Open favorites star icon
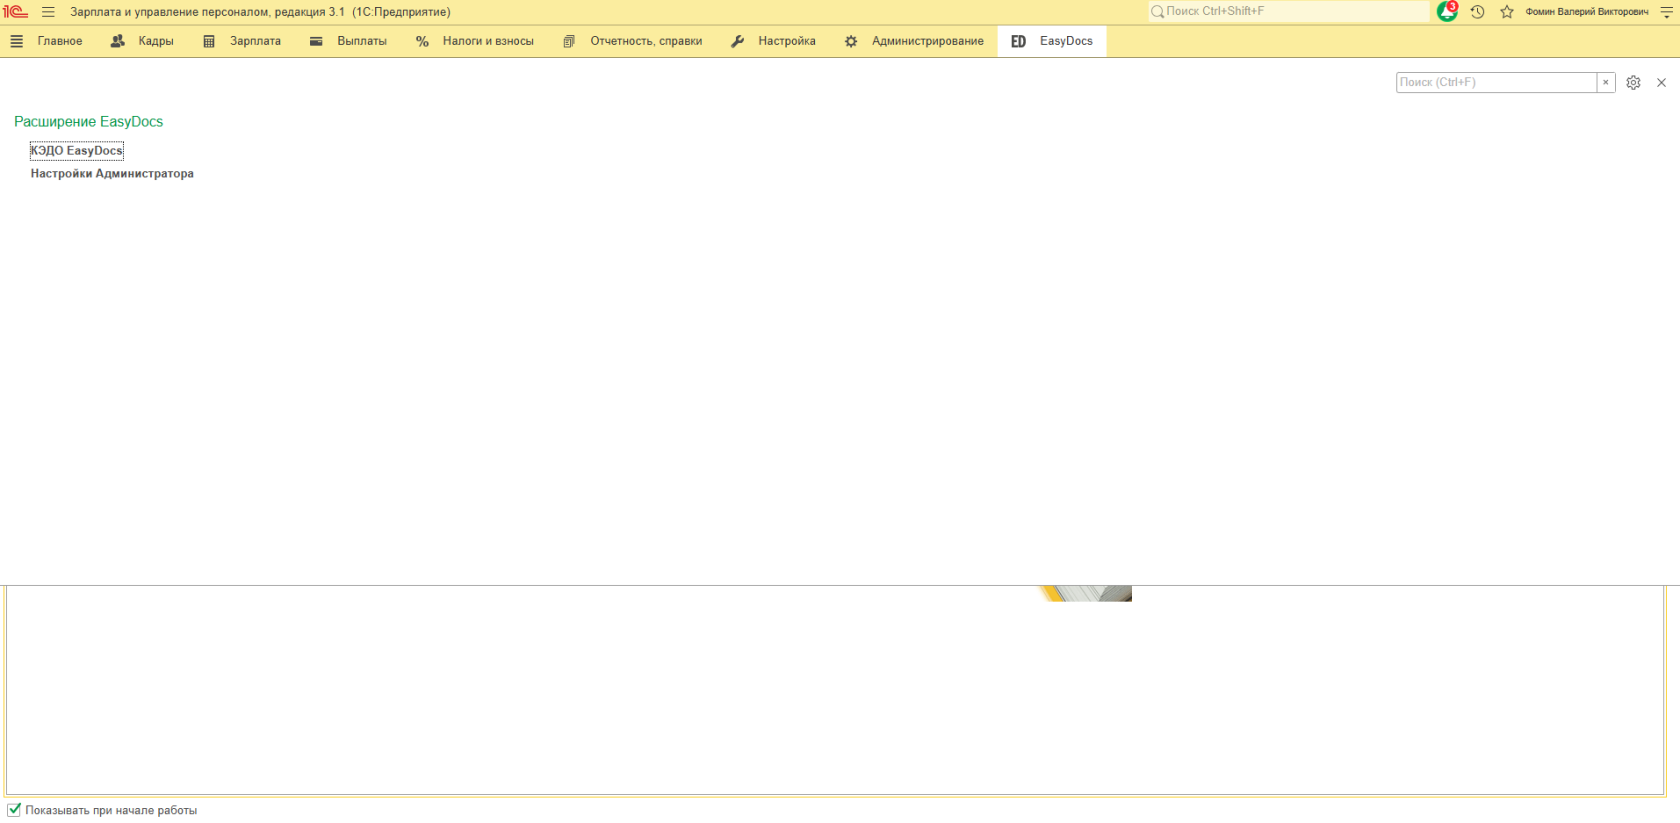 [1507, 12]
